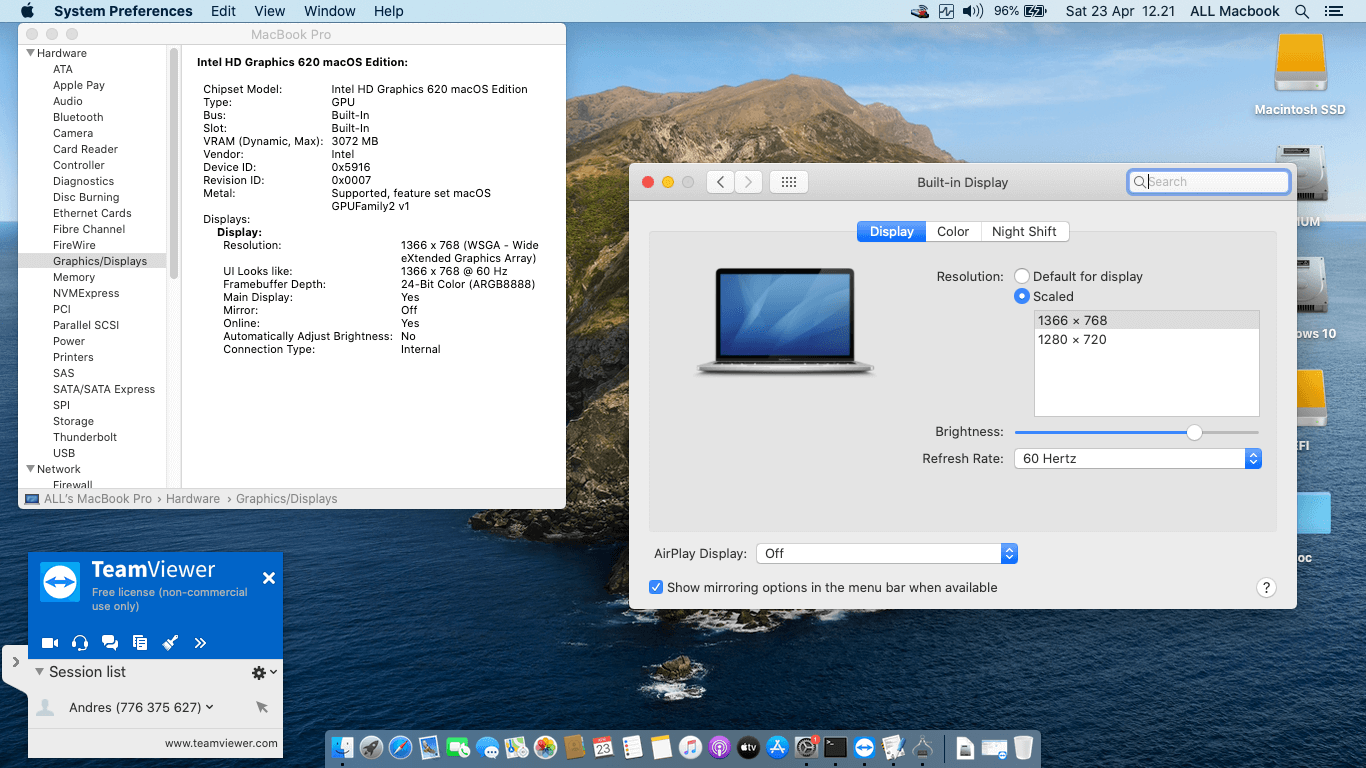Screen dimensions: 1366x768
Task: Open the Help menu
Action: point(388,11)
